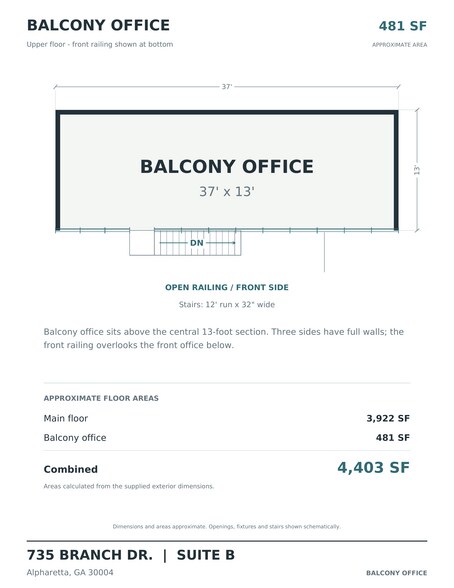Image resolution: width=454 pixels, height=588 pixels.
Task: Click the APPROXIMATE FLOOR AREAS heading
Action: [x=101, y=398]
